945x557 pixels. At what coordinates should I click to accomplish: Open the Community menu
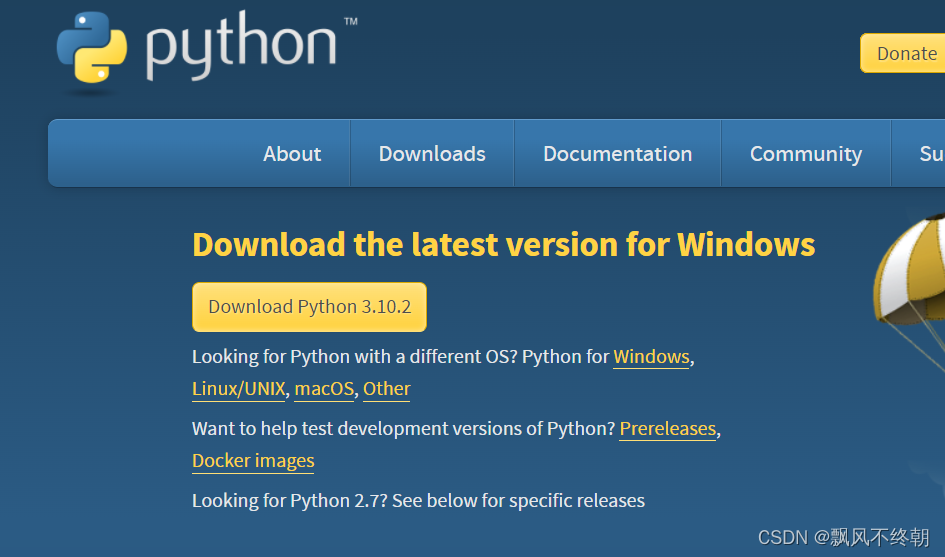click(806, 154)
